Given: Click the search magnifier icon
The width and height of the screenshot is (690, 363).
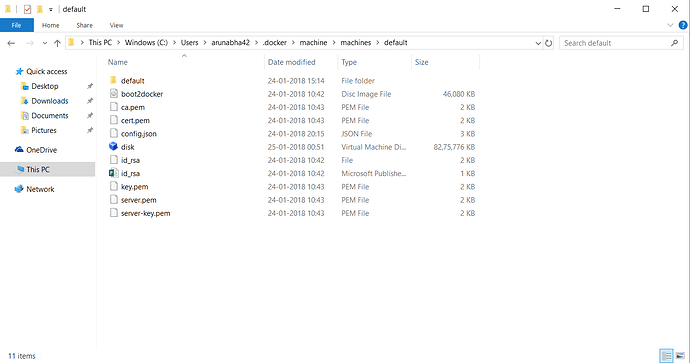Looking at the screenshot, I should click(675, 43).
